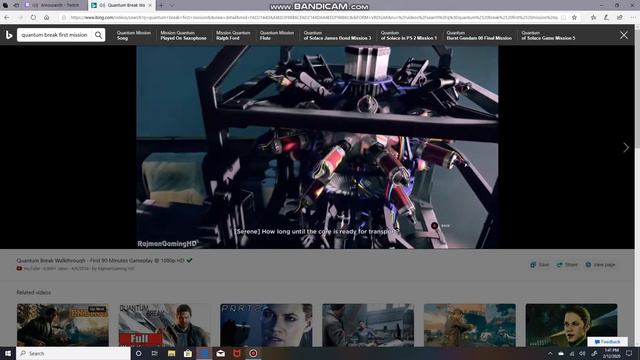This screenshot has height=360, width=640.
Task: Refresh the current page
Action: tap(33, 18)
